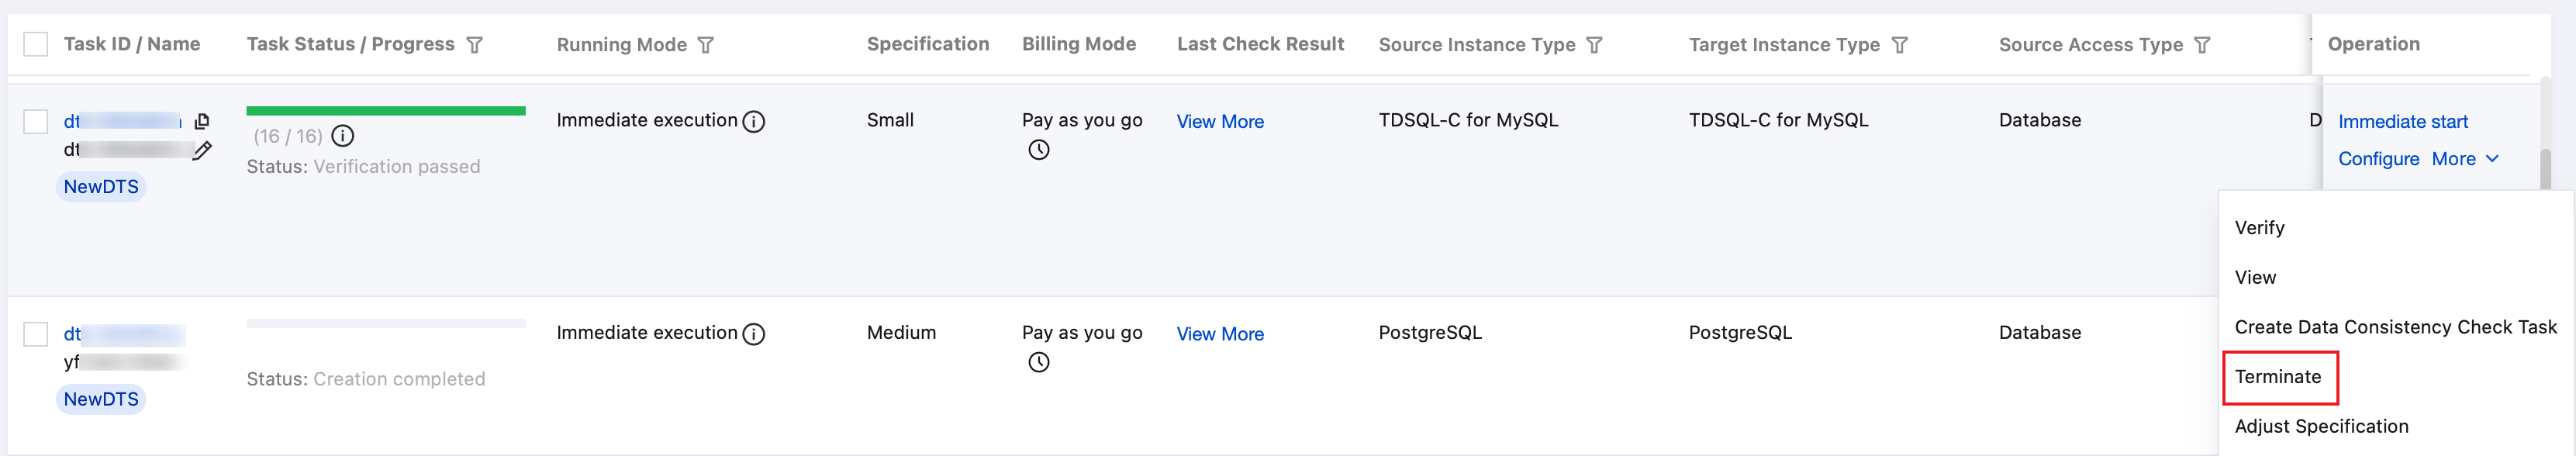Click clock icon under first Pay as you go
2576x456 pixels.
(x=1039, y=150)
